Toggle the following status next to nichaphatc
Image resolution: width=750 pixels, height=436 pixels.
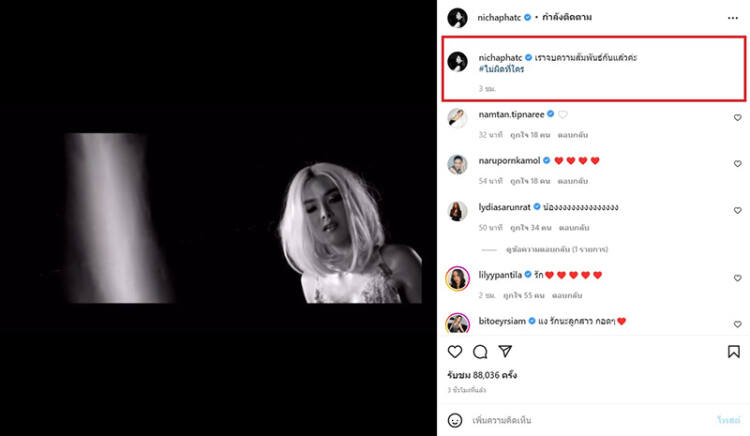coord(567,17)
